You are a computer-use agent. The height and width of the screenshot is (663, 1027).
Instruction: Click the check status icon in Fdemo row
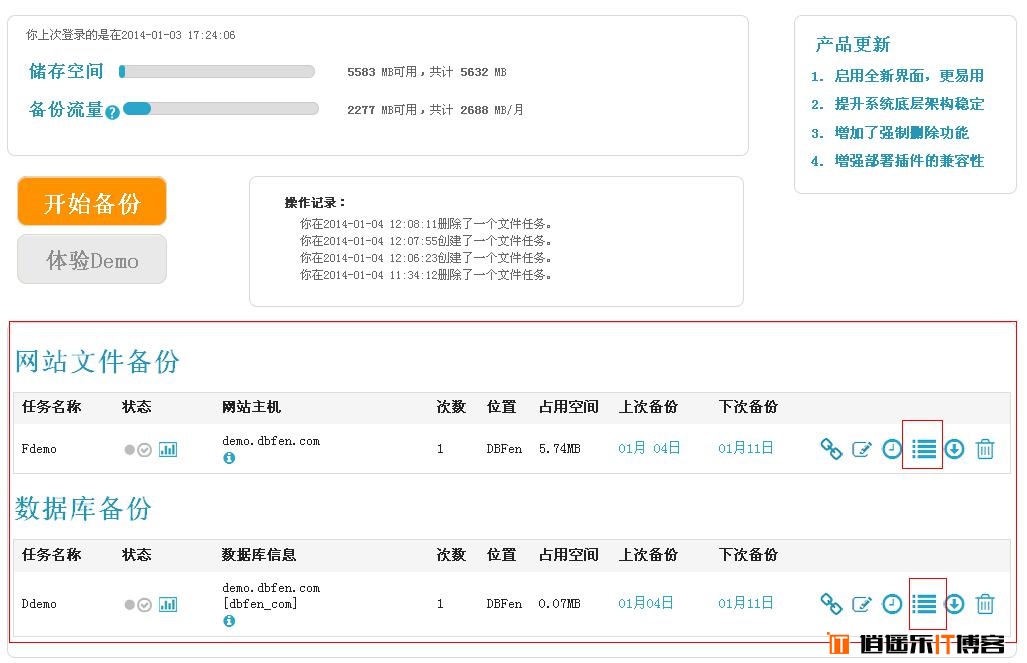coord(145,450)
